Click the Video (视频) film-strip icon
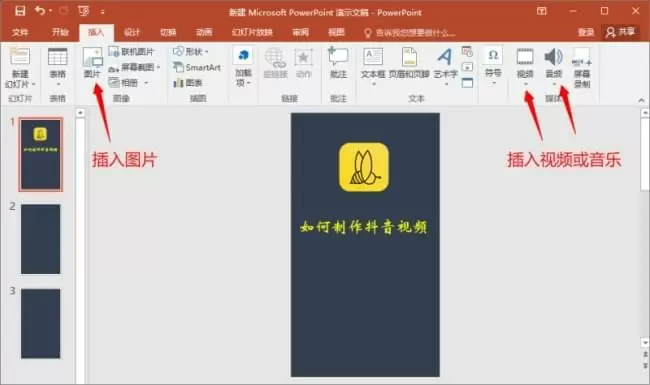The height and width of the screenshot is (385, 650). (x=525, y=57)
